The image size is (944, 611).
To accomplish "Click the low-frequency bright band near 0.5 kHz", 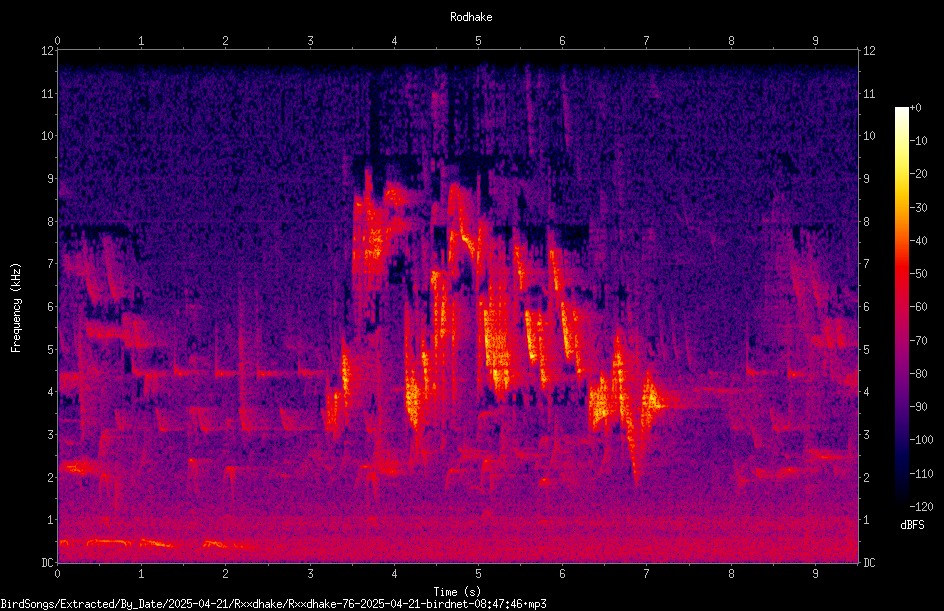I will click(157, 544).
